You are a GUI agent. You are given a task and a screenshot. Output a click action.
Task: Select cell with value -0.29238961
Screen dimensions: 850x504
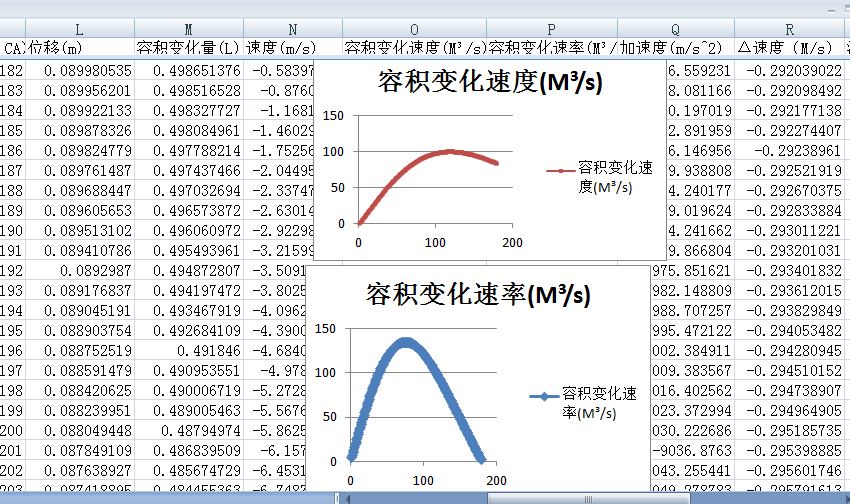pyautogui.click(x=789, y=151)
